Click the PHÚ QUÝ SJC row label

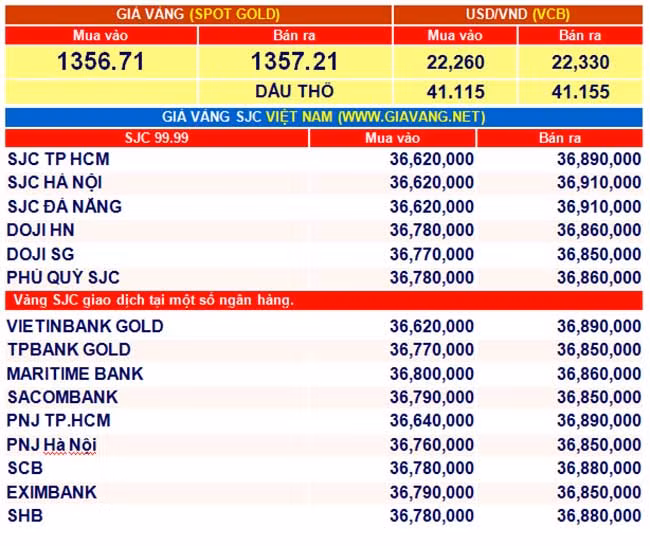click(x=63, y=277)
